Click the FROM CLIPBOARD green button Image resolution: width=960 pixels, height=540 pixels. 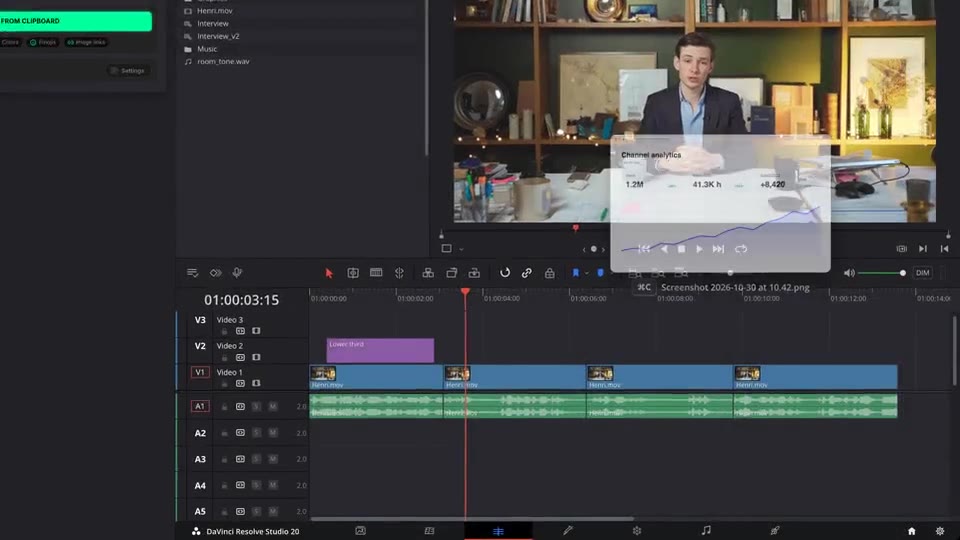pos(76,21)
